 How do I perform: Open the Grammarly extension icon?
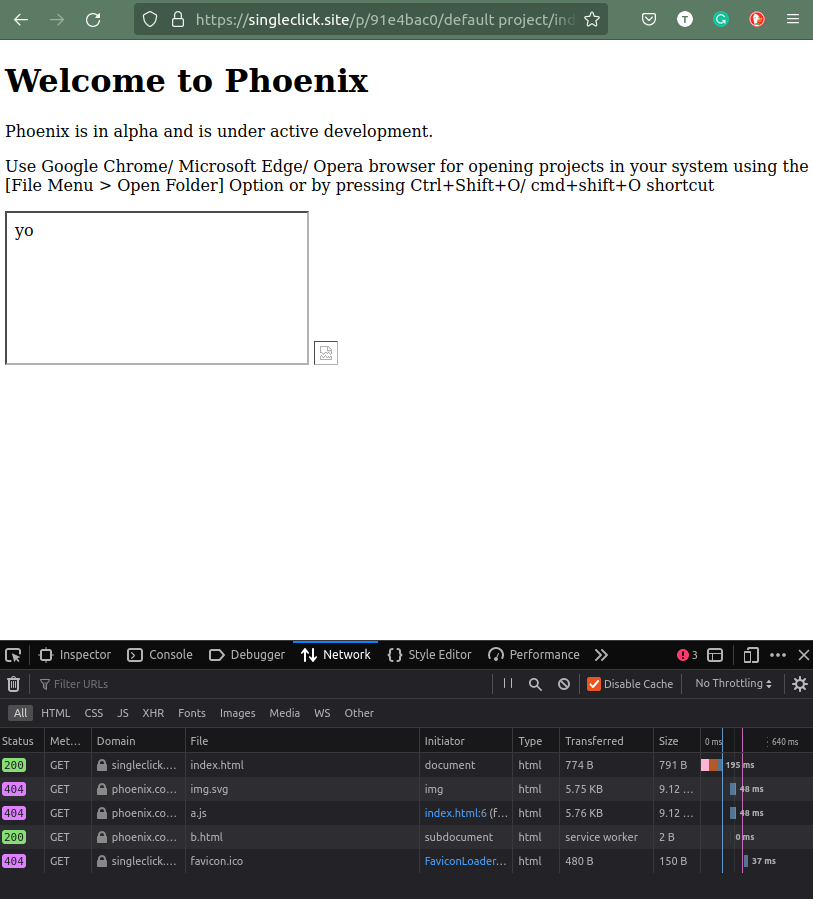click(x=721, y=19)
